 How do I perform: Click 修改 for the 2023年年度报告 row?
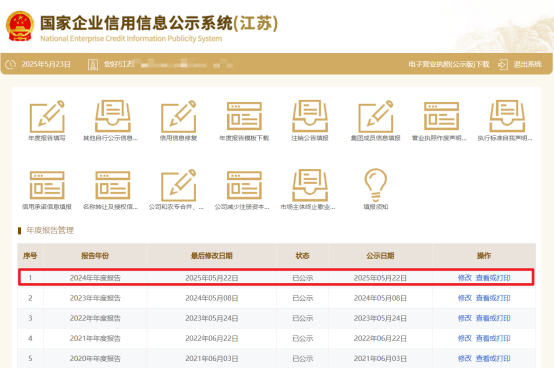pyautogui.click(x=465, y=298)
